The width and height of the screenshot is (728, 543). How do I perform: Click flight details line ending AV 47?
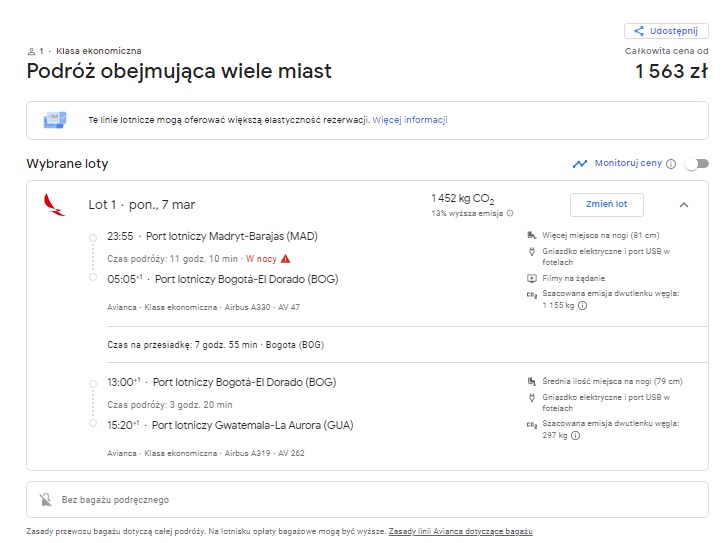pos(203,307)
